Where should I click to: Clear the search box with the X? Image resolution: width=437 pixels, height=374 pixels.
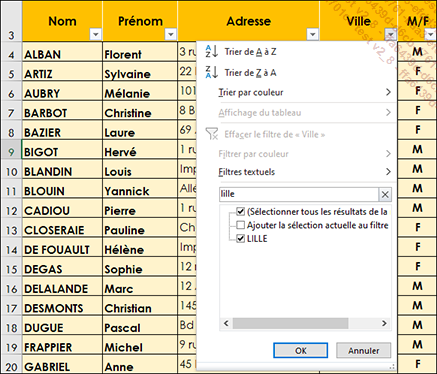385,194
